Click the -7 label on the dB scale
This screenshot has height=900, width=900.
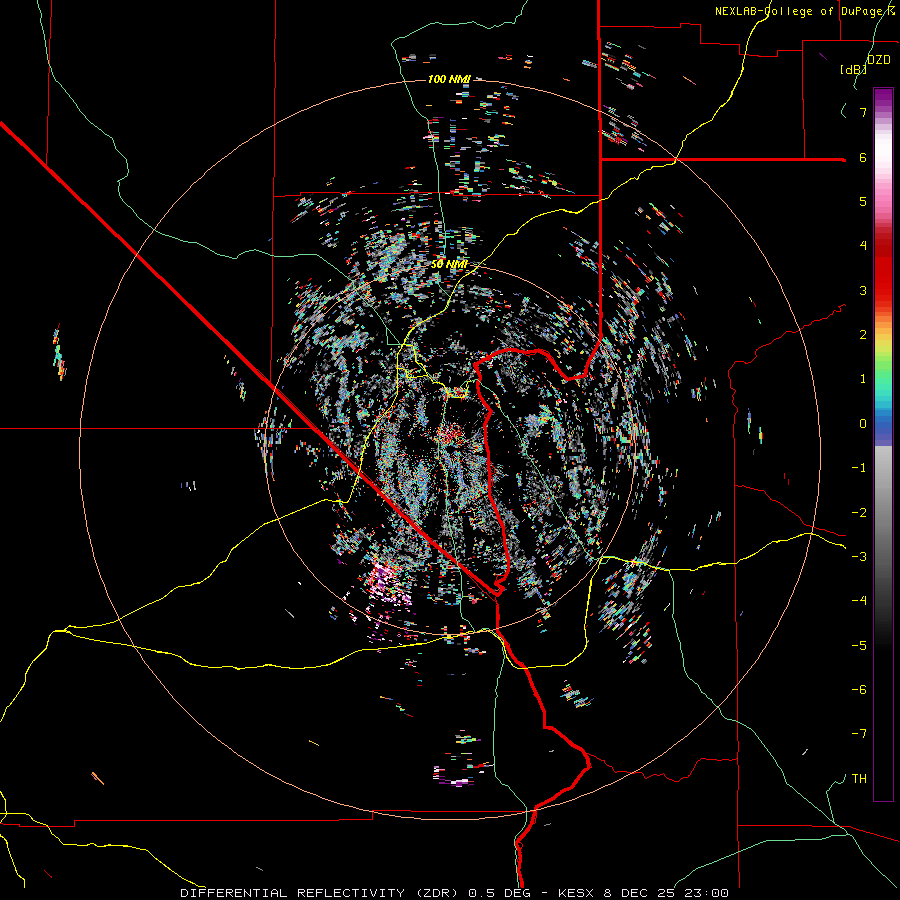pos(859,734)
